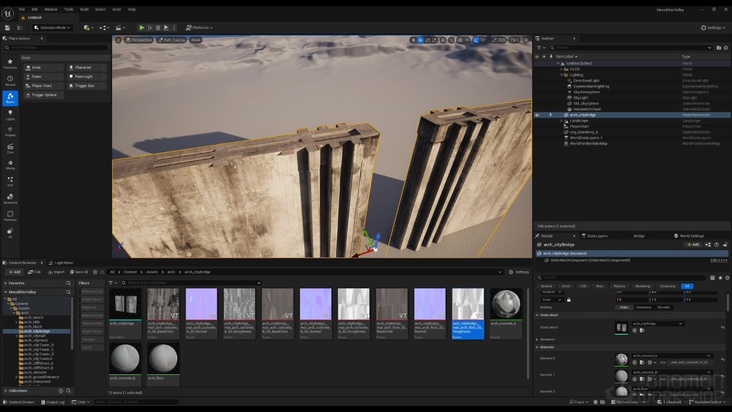Select the Lights category in Place Actors

click(x=10, y=115)
